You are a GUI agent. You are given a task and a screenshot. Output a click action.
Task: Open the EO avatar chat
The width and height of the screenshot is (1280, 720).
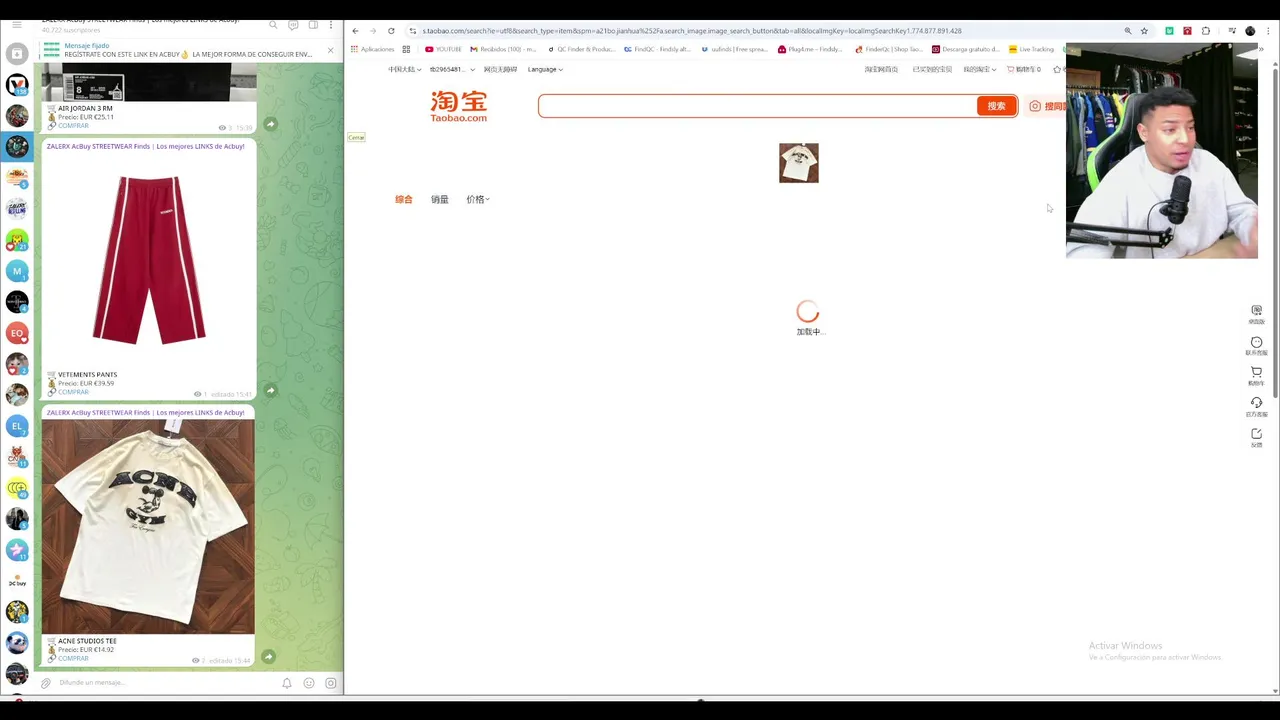pos(17,333)
